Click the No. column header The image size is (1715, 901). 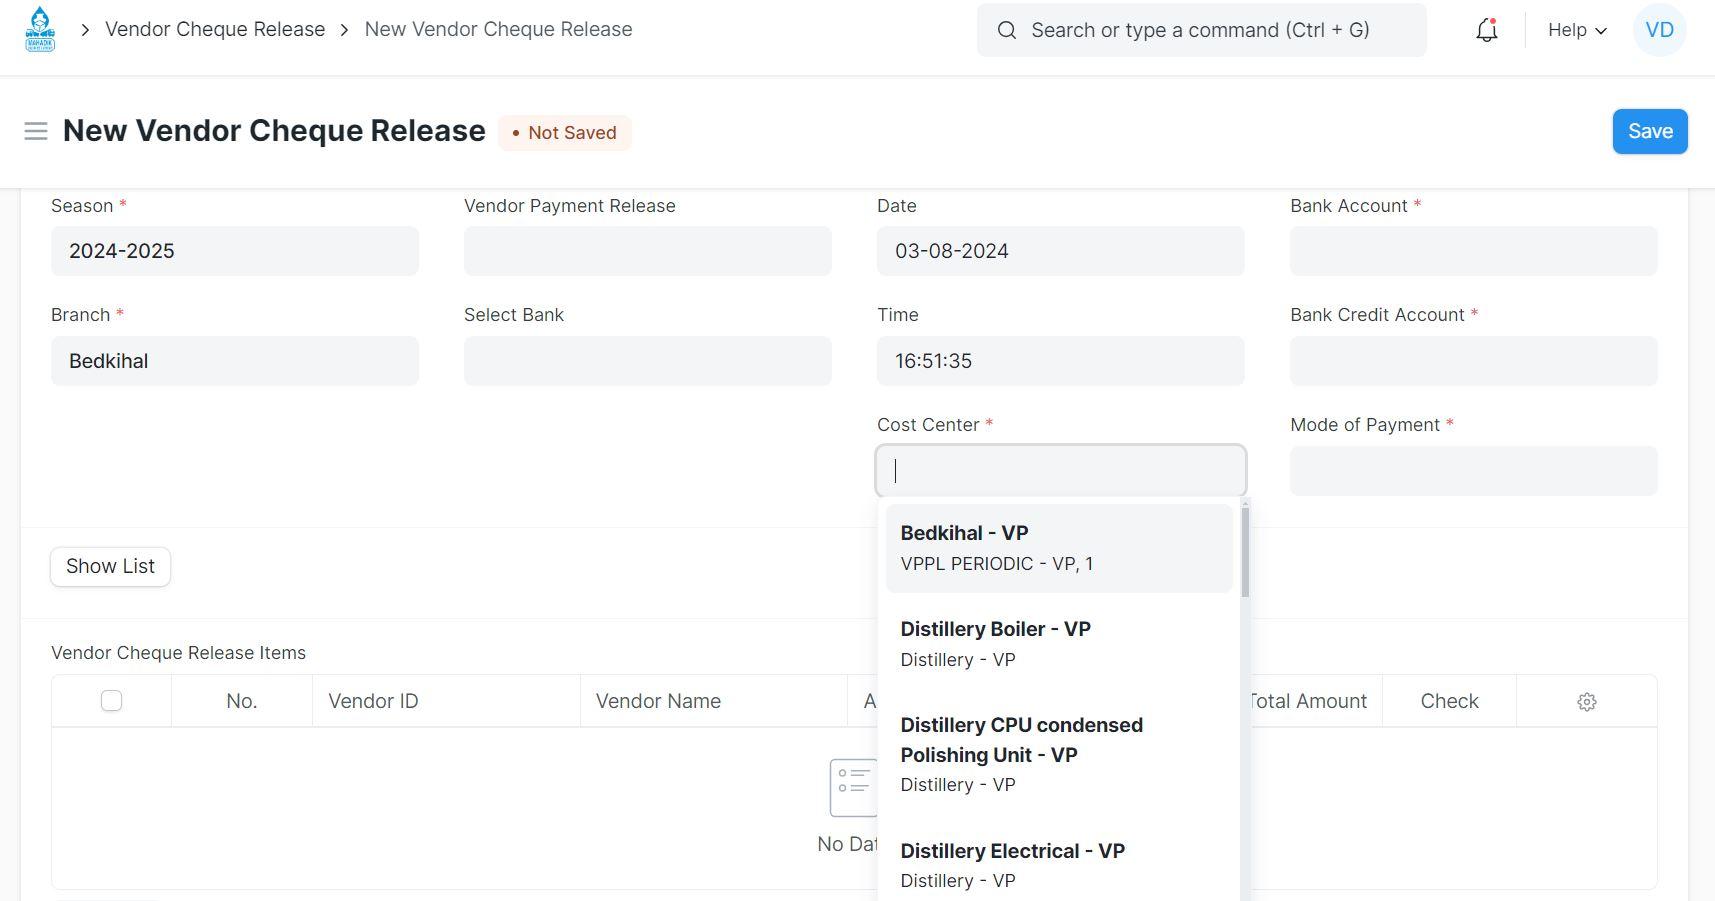[x=242, y=701]
